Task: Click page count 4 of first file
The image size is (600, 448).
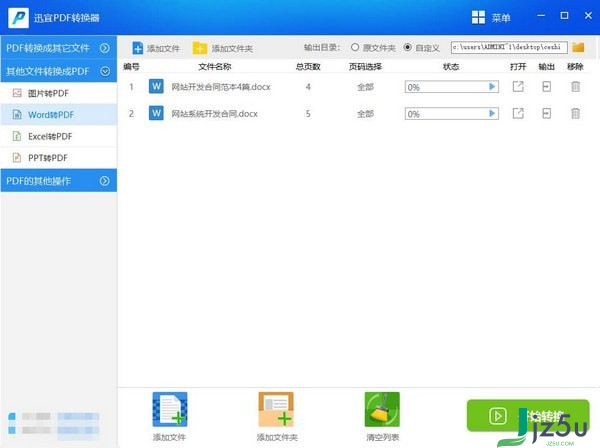Action: [x=308, y=87]
